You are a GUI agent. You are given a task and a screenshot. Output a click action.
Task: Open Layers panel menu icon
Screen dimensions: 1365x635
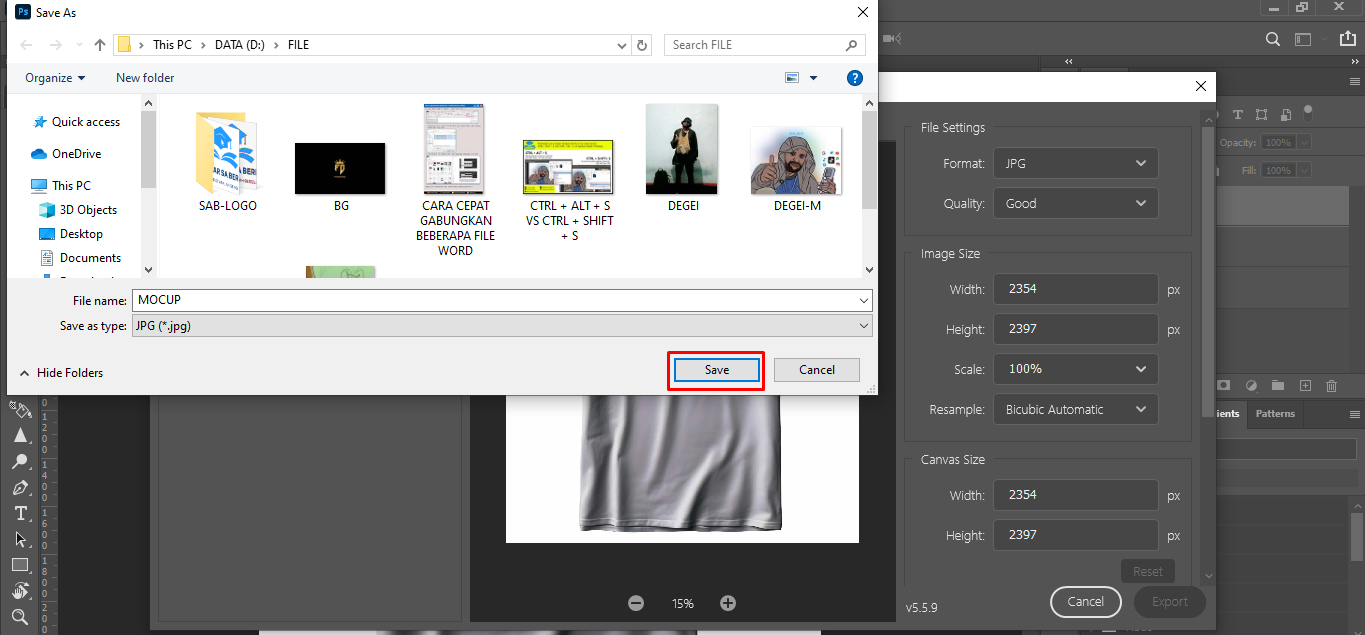tap(1355, 82)
